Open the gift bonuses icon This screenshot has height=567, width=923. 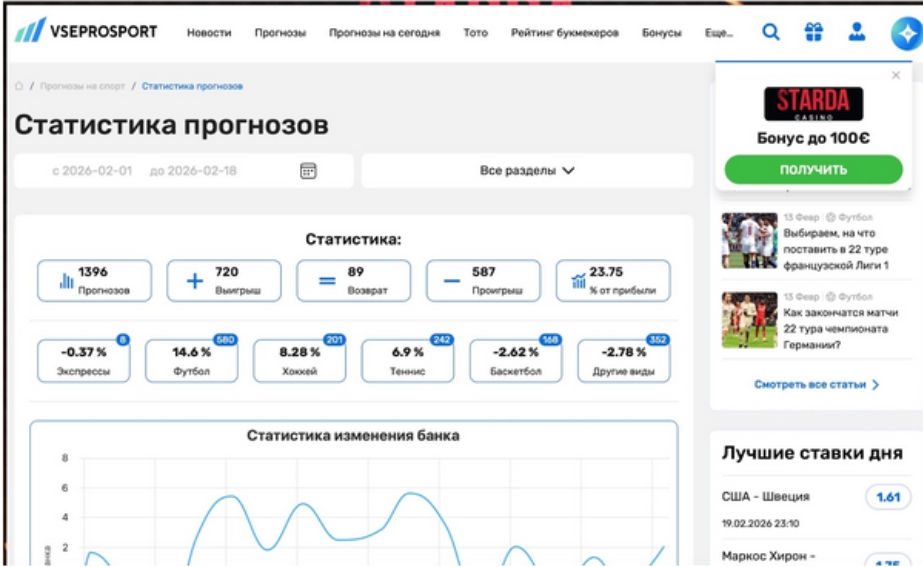pyautogui.click(x=814, y=32)
